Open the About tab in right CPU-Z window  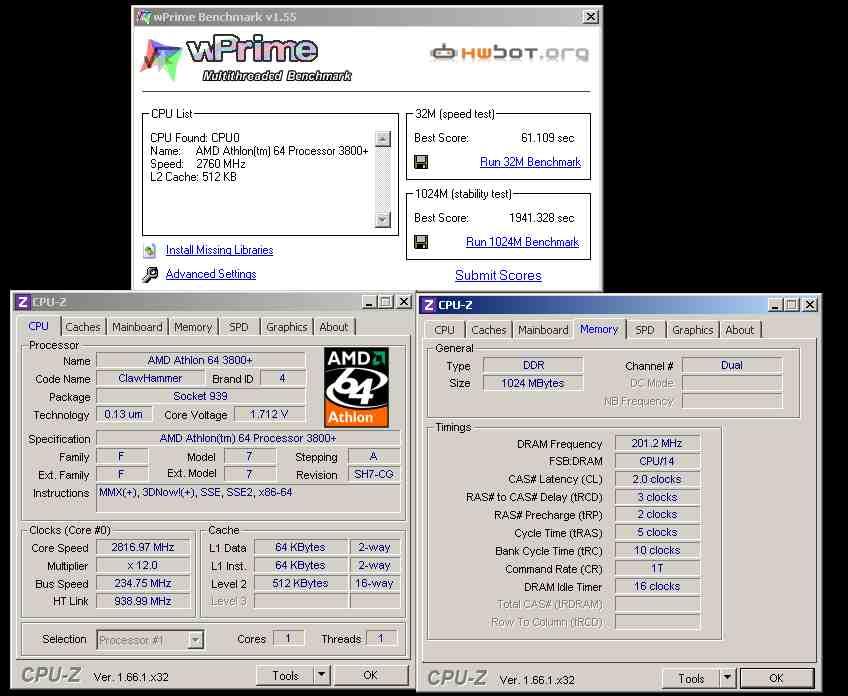pos(740,330)
